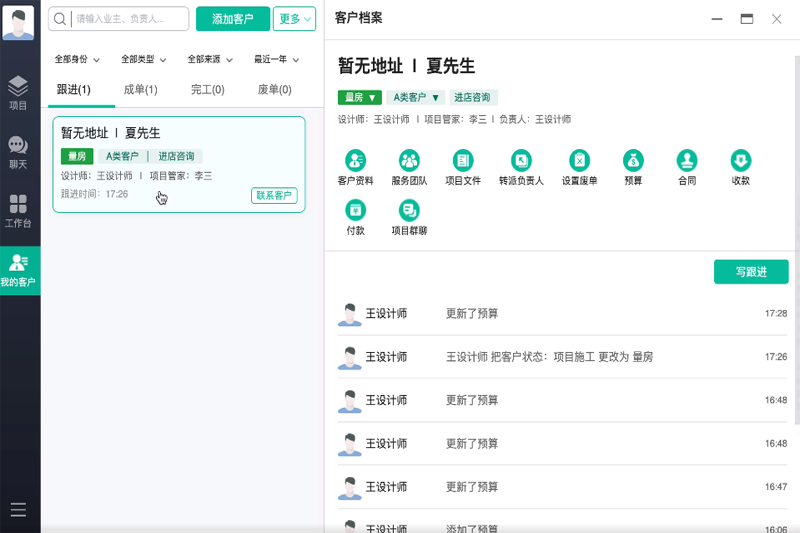Screen dimensions: 800x533
Task: Click the 转派负责人 icon
Action: click(x=521, y=160)
